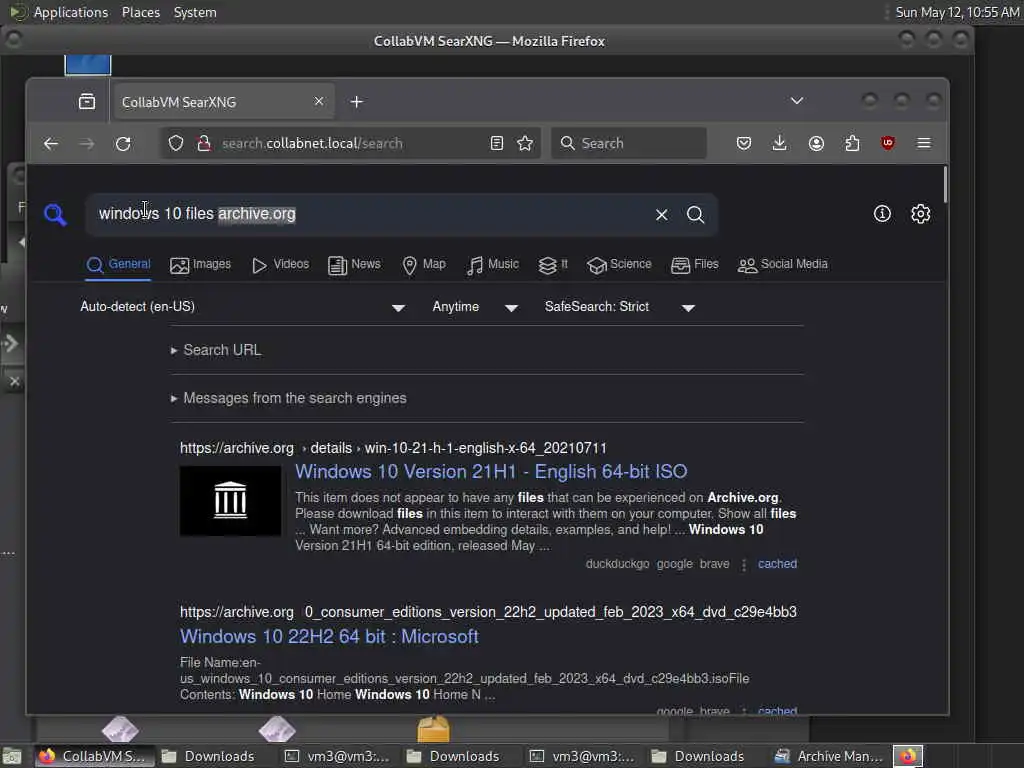This screenshot has width=1024, height=768.
Task: Open the Firefox account icon
Action: (816, 143)
